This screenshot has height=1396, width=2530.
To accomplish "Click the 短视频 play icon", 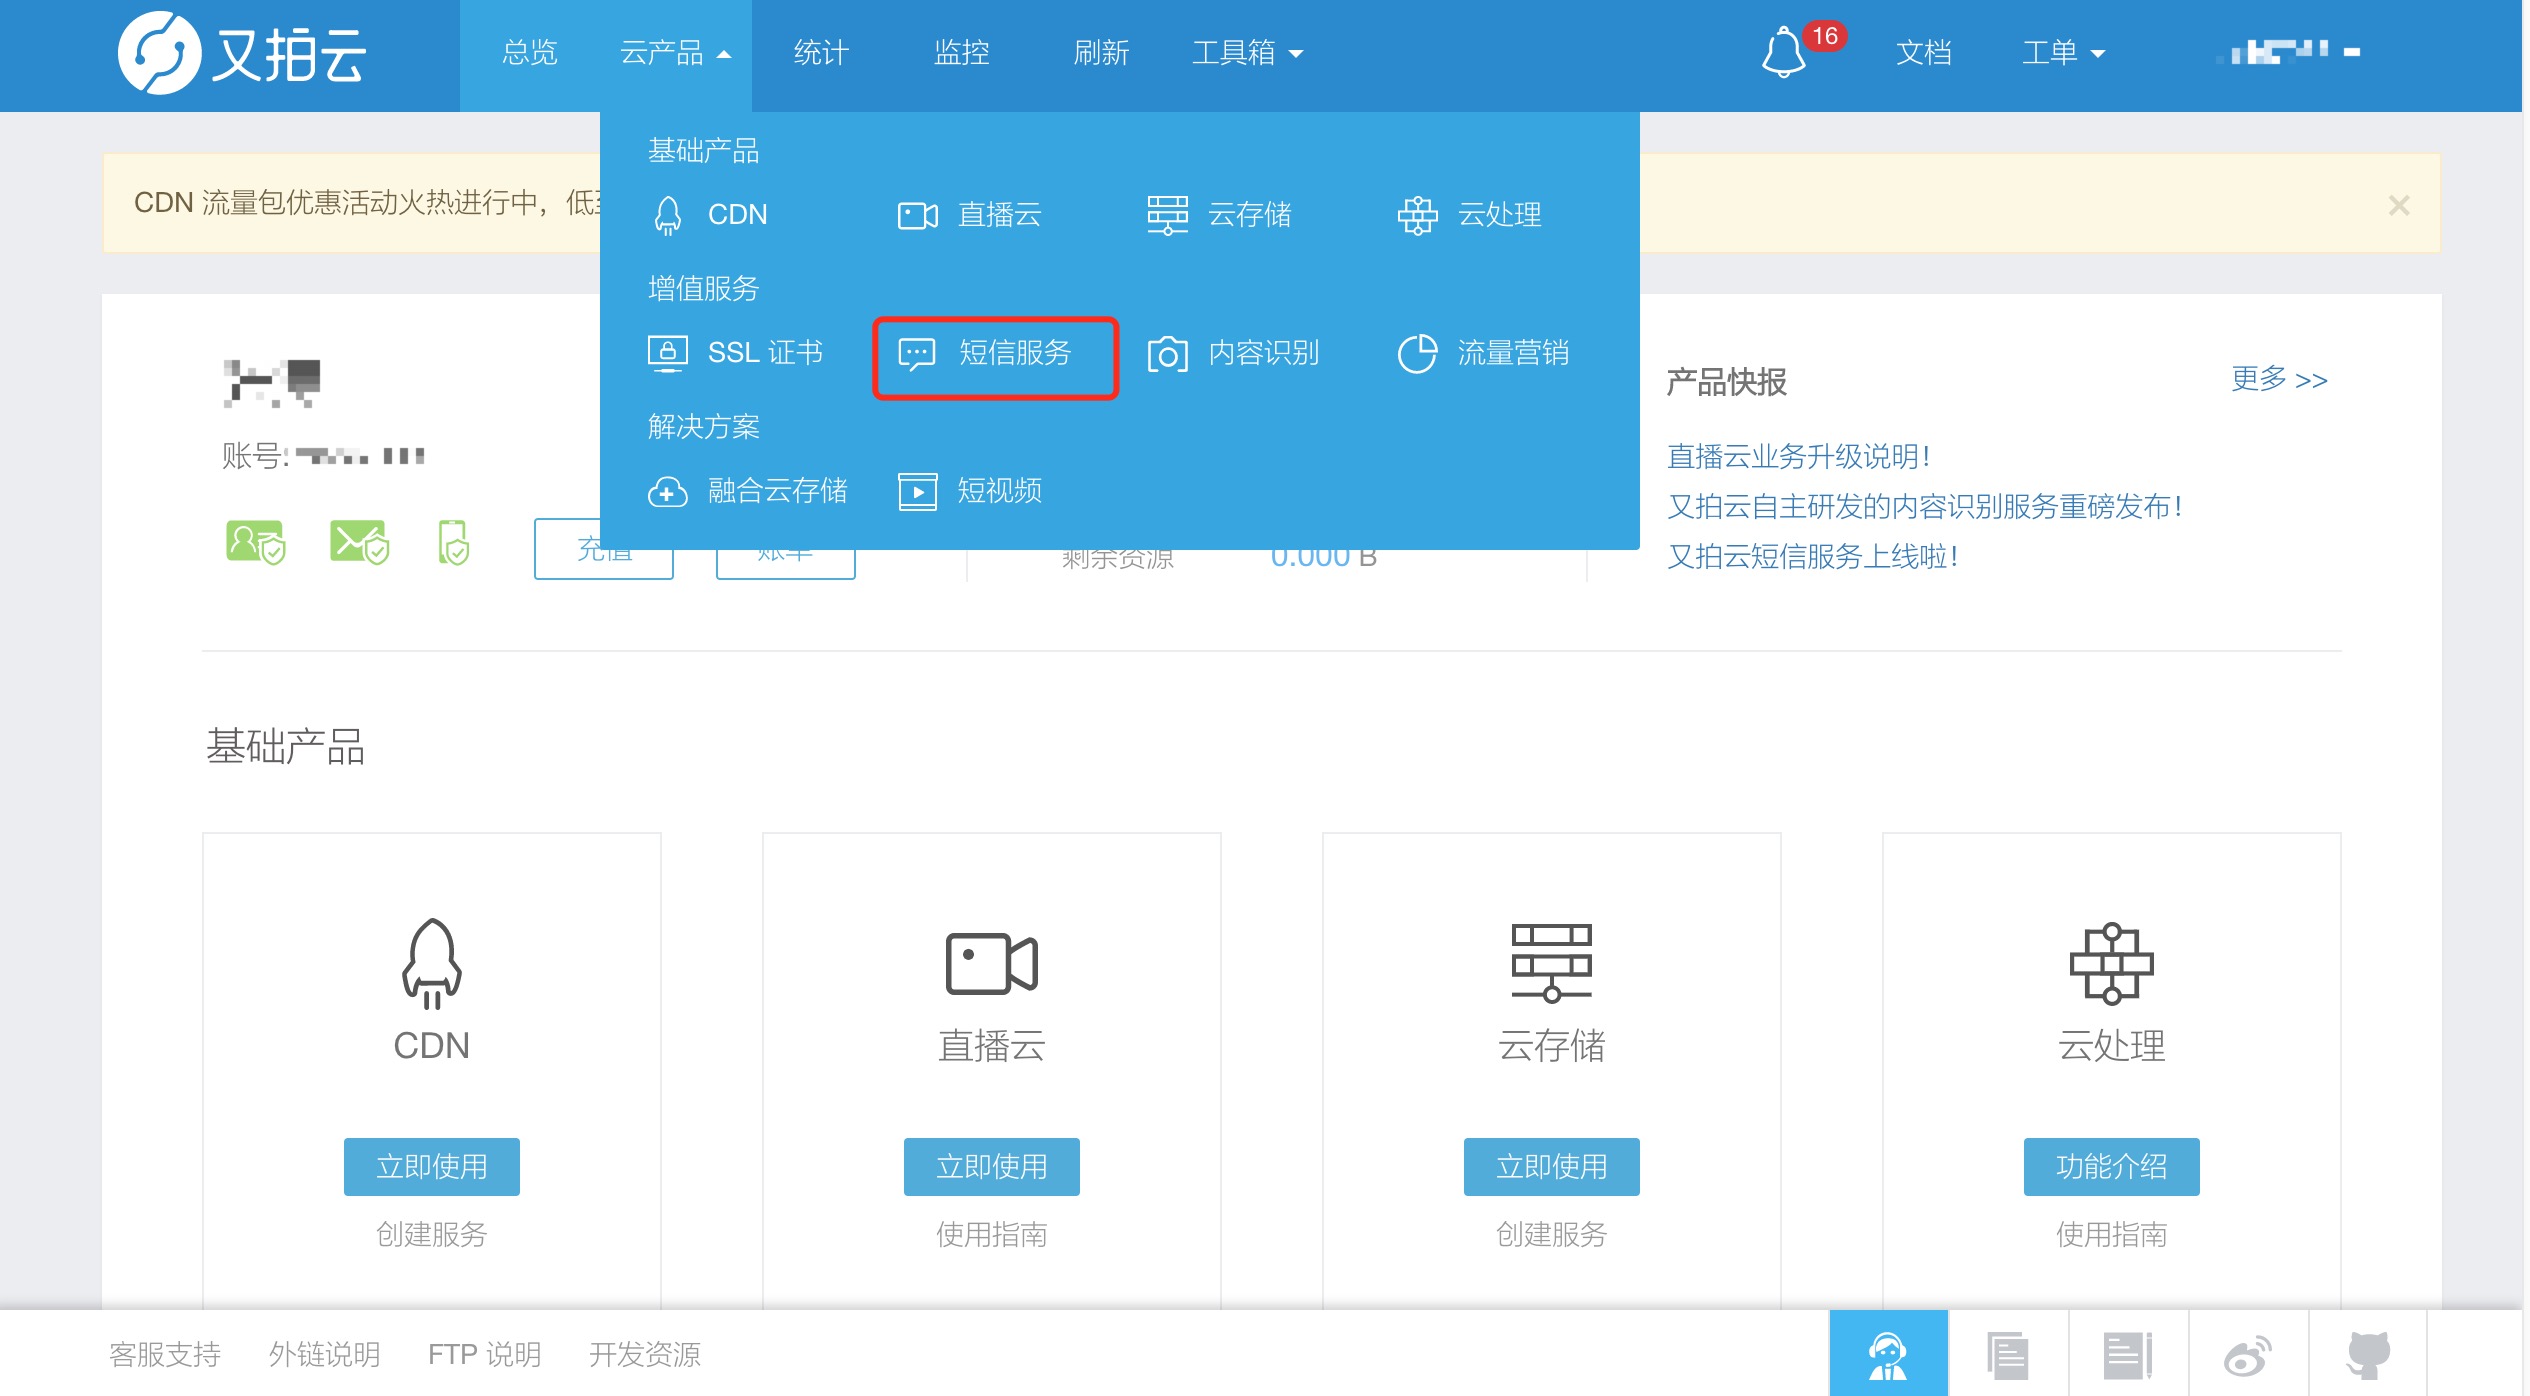I will [917, 491].
